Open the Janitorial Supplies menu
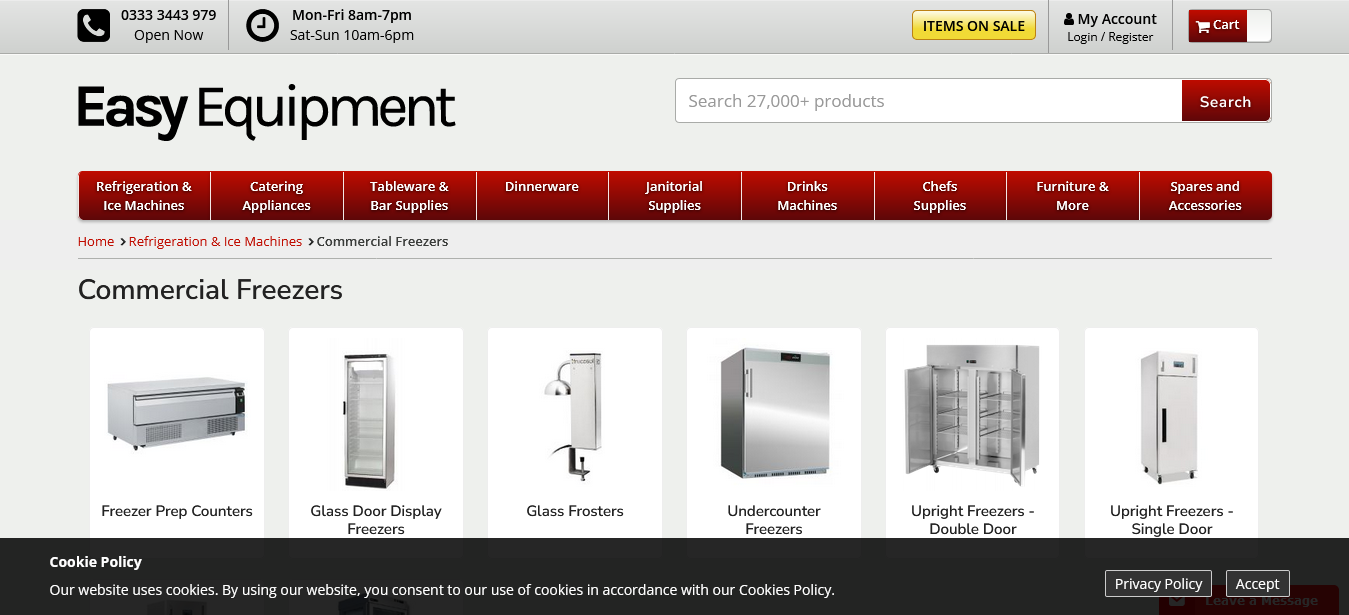Screen dimensions: 1349x615 (x=675, y=196)
